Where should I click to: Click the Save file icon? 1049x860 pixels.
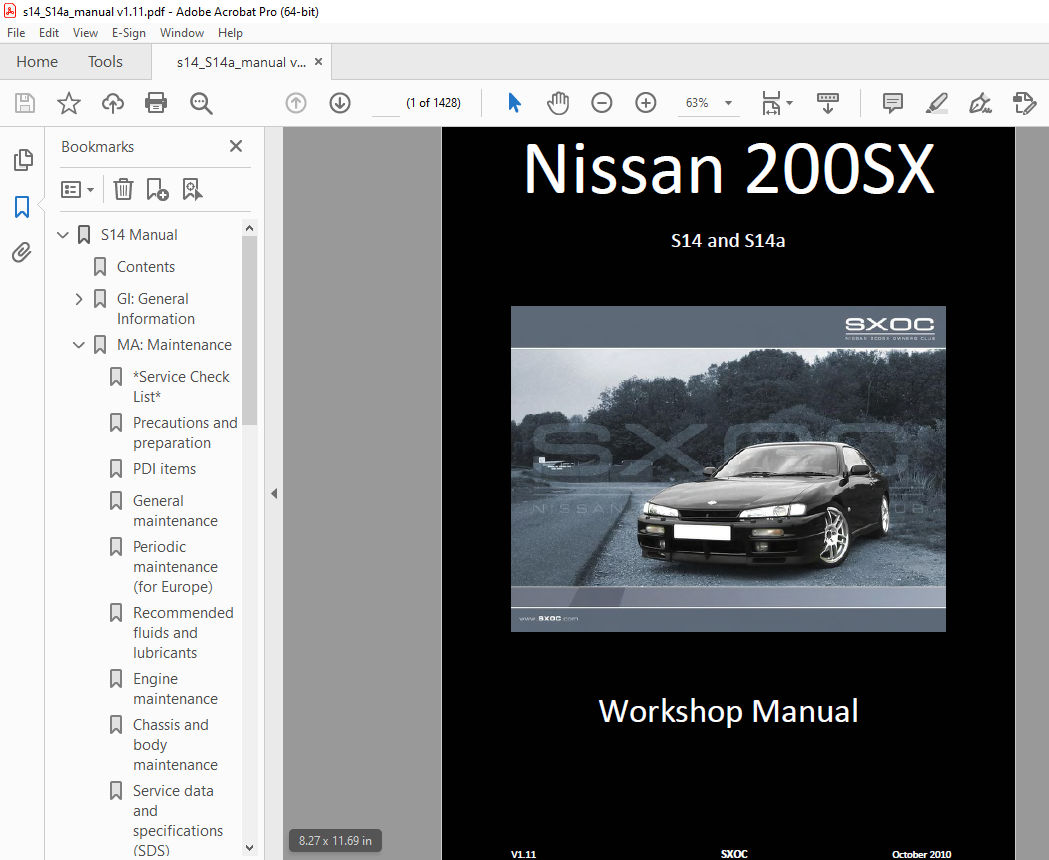(x=25, y=103)
